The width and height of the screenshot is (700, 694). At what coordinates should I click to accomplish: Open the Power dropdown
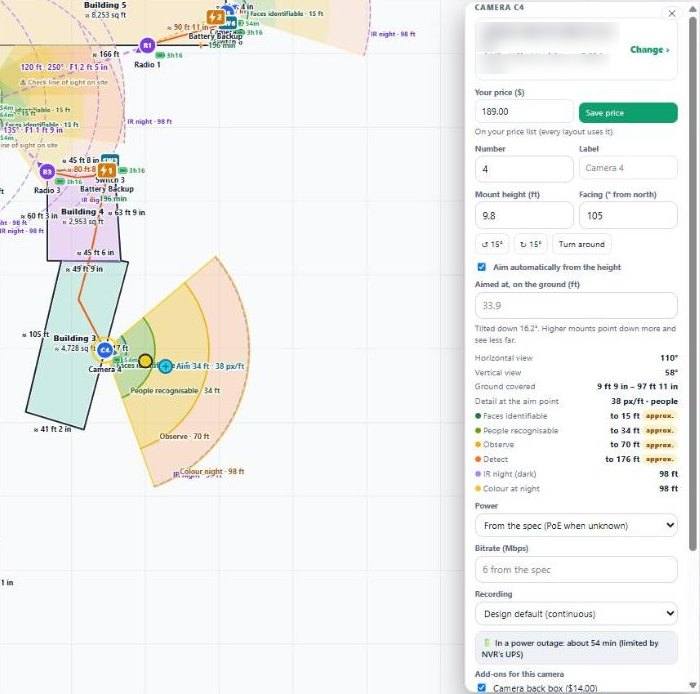(x=576, y=525)
